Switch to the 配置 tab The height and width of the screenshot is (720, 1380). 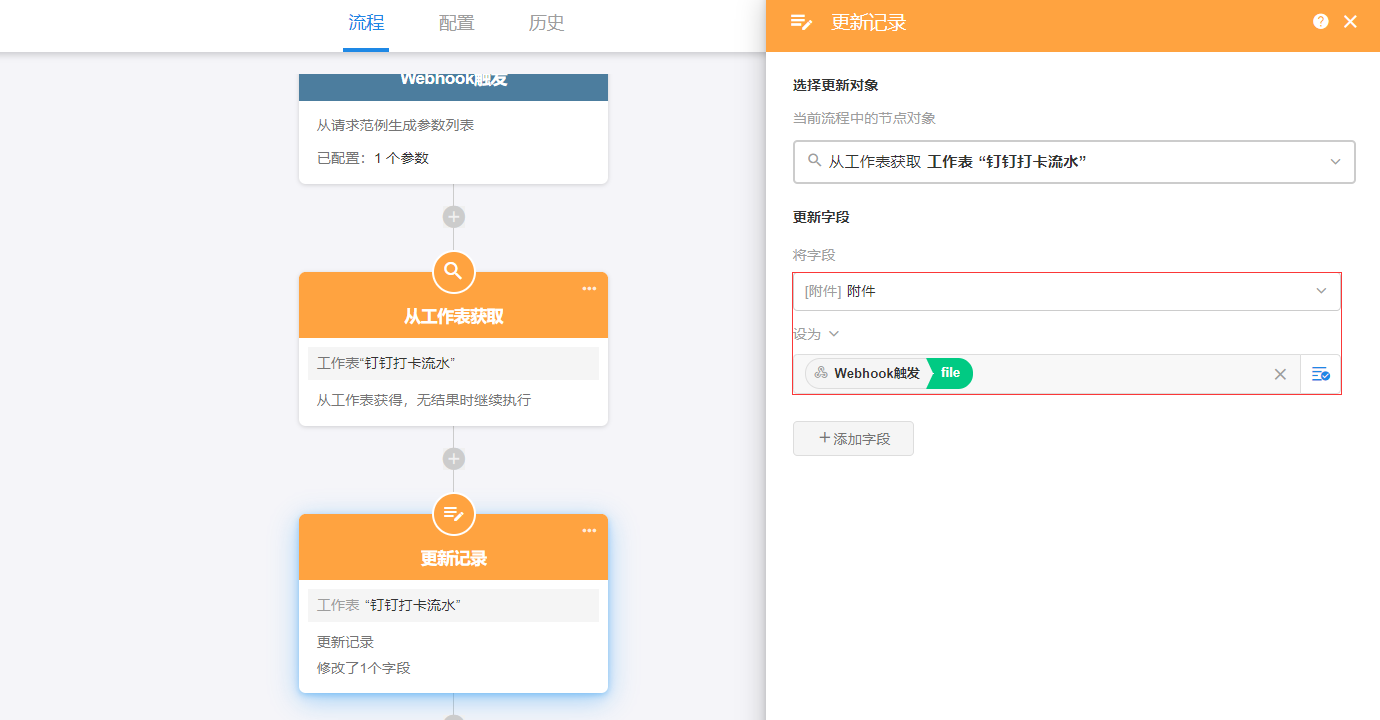pyautogui.click(x=456, y=23)
